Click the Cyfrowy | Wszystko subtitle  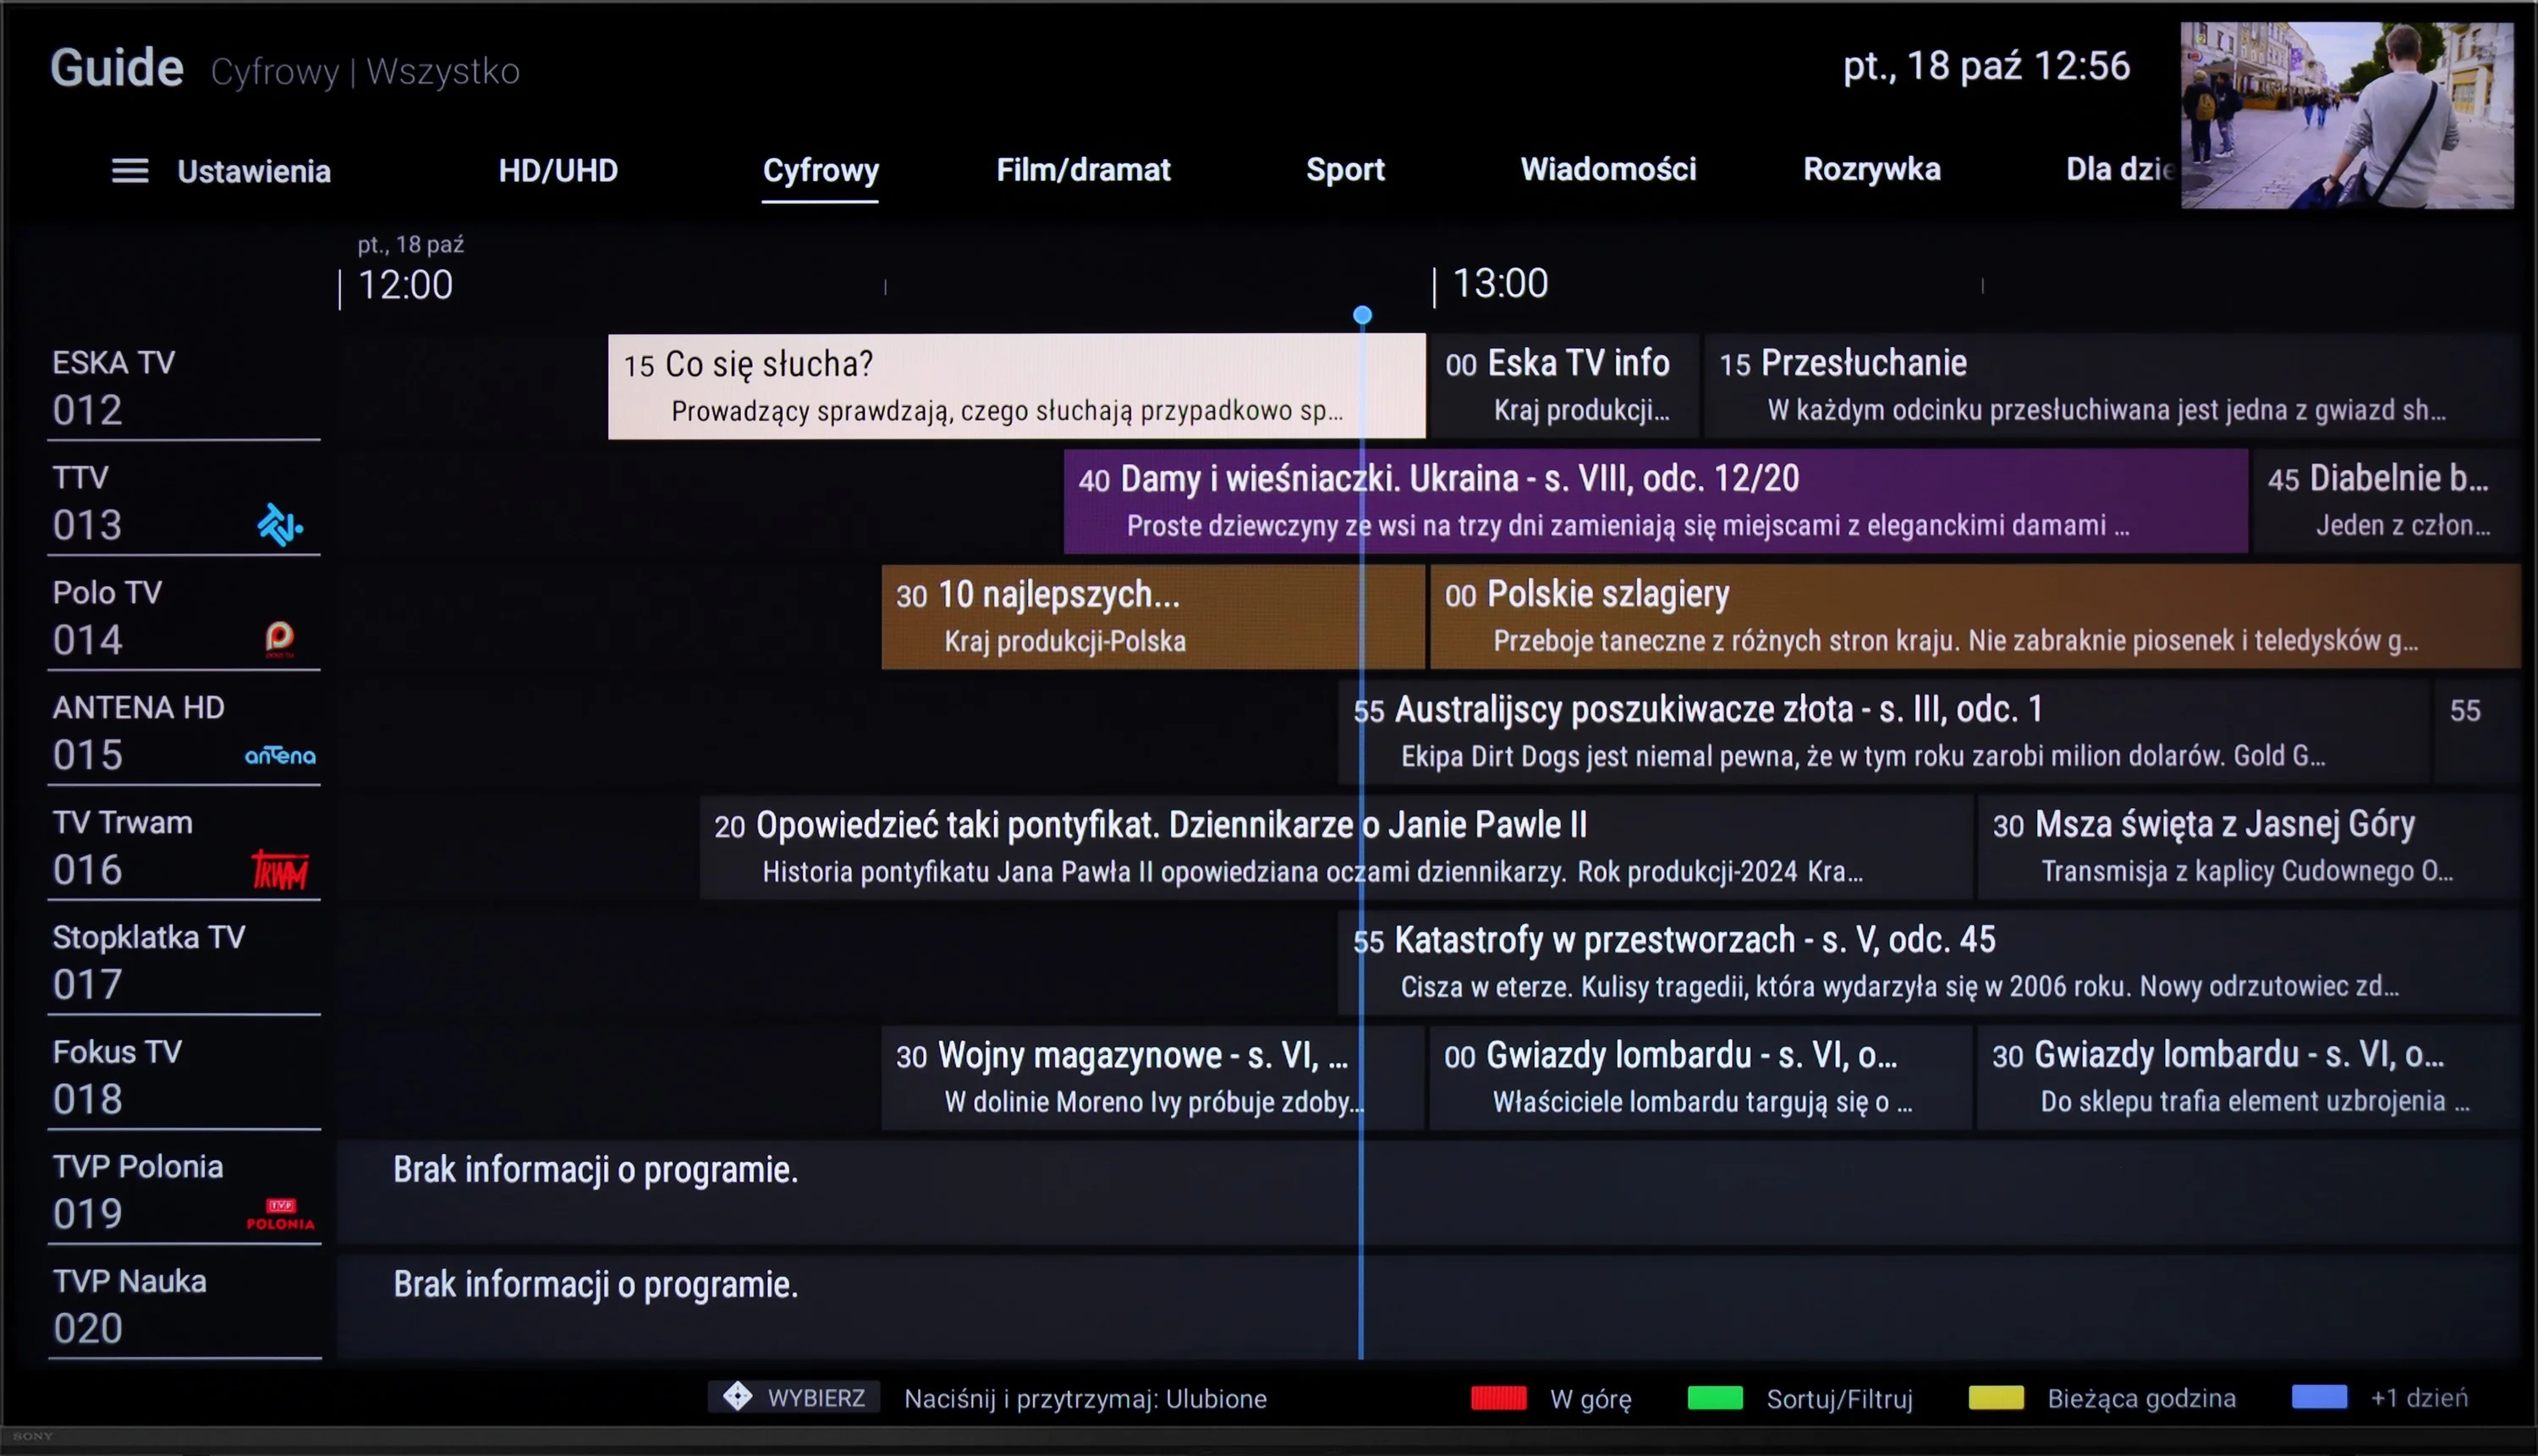click(x=365, y=72)
